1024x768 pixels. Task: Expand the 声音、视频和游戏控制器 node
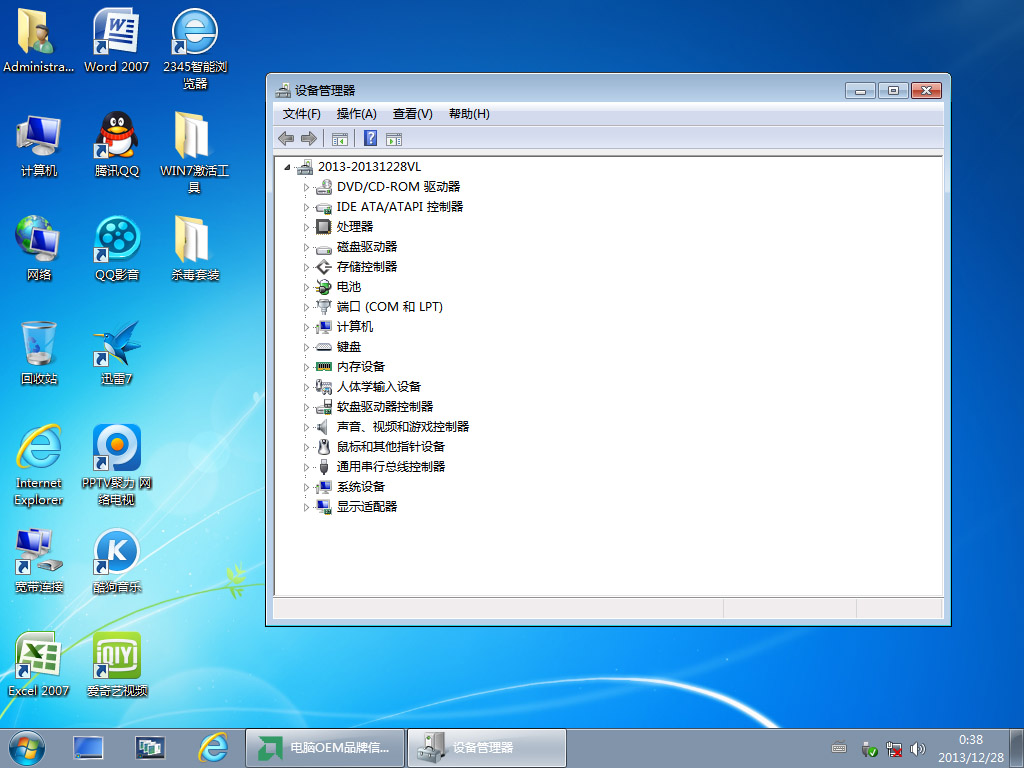coord(306,427)
